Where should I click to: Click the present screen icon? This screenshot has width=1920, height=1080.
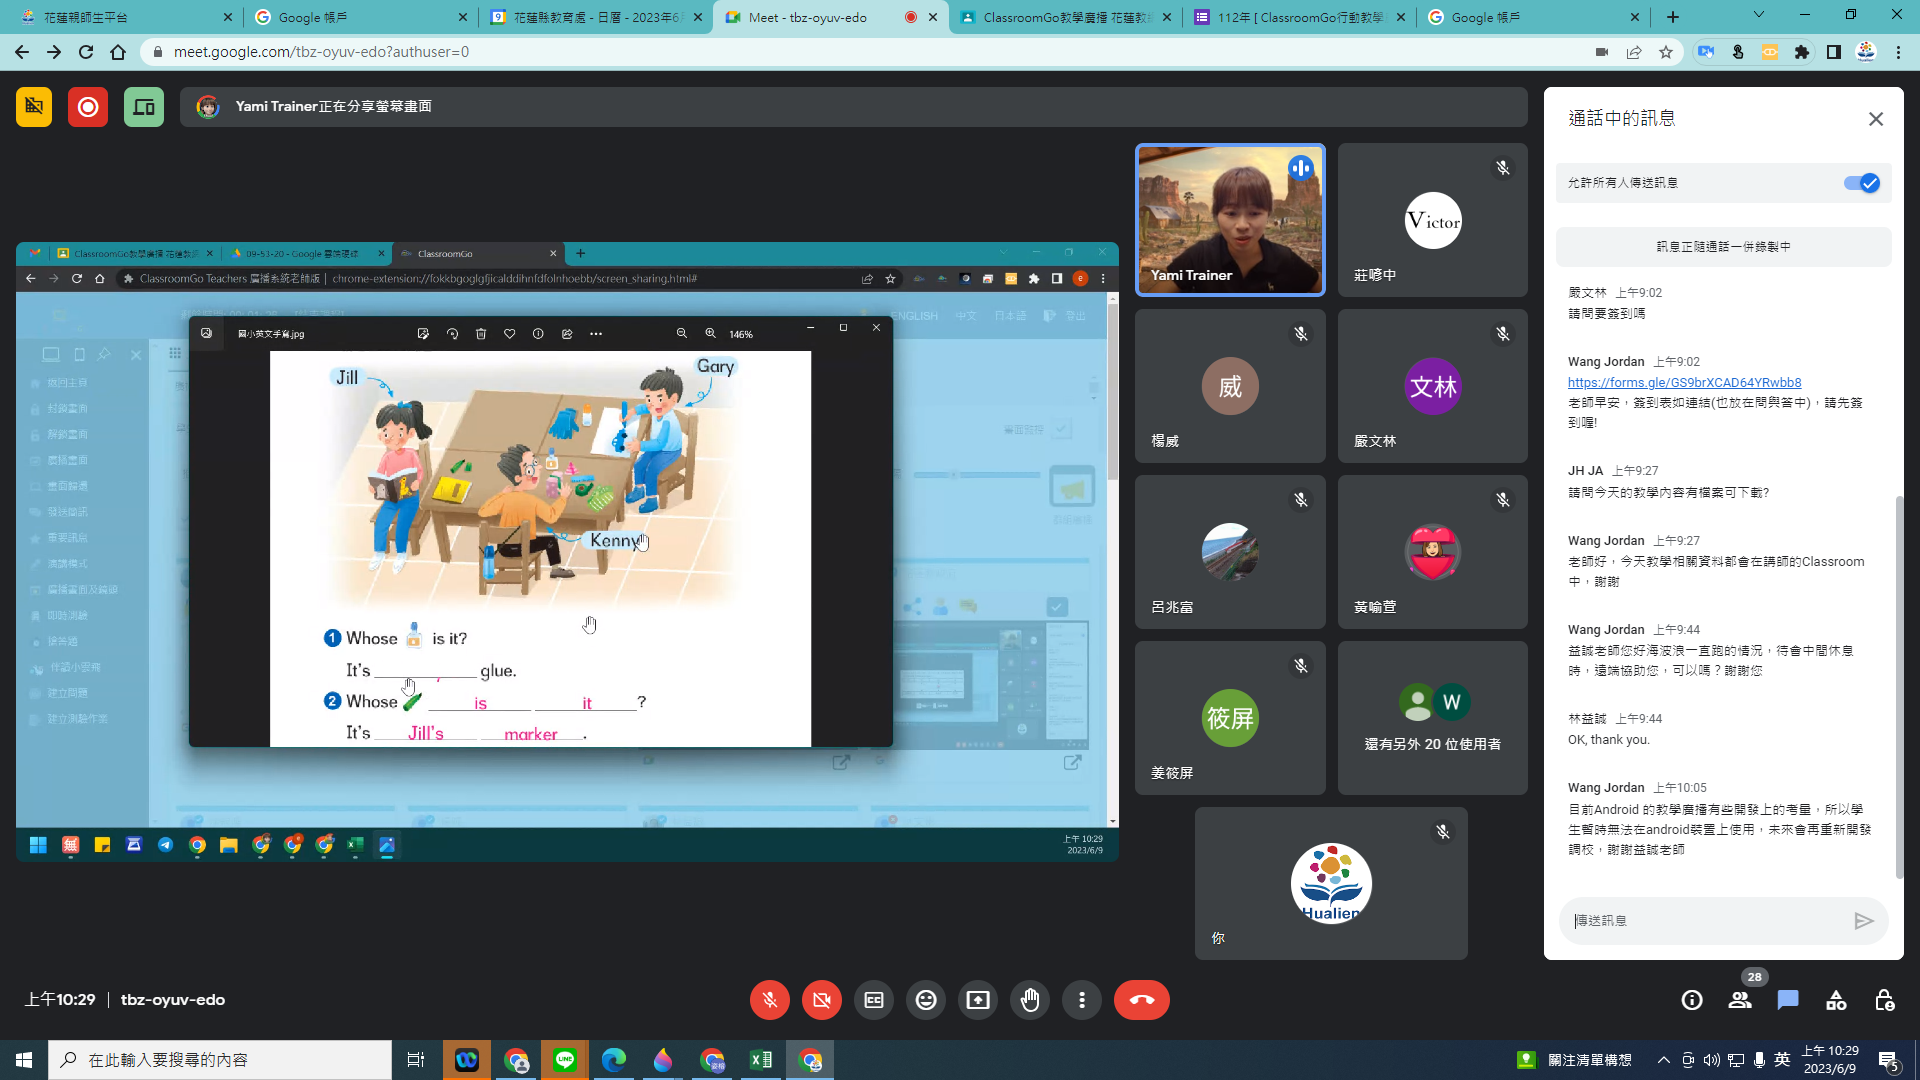click(978, 1000)
